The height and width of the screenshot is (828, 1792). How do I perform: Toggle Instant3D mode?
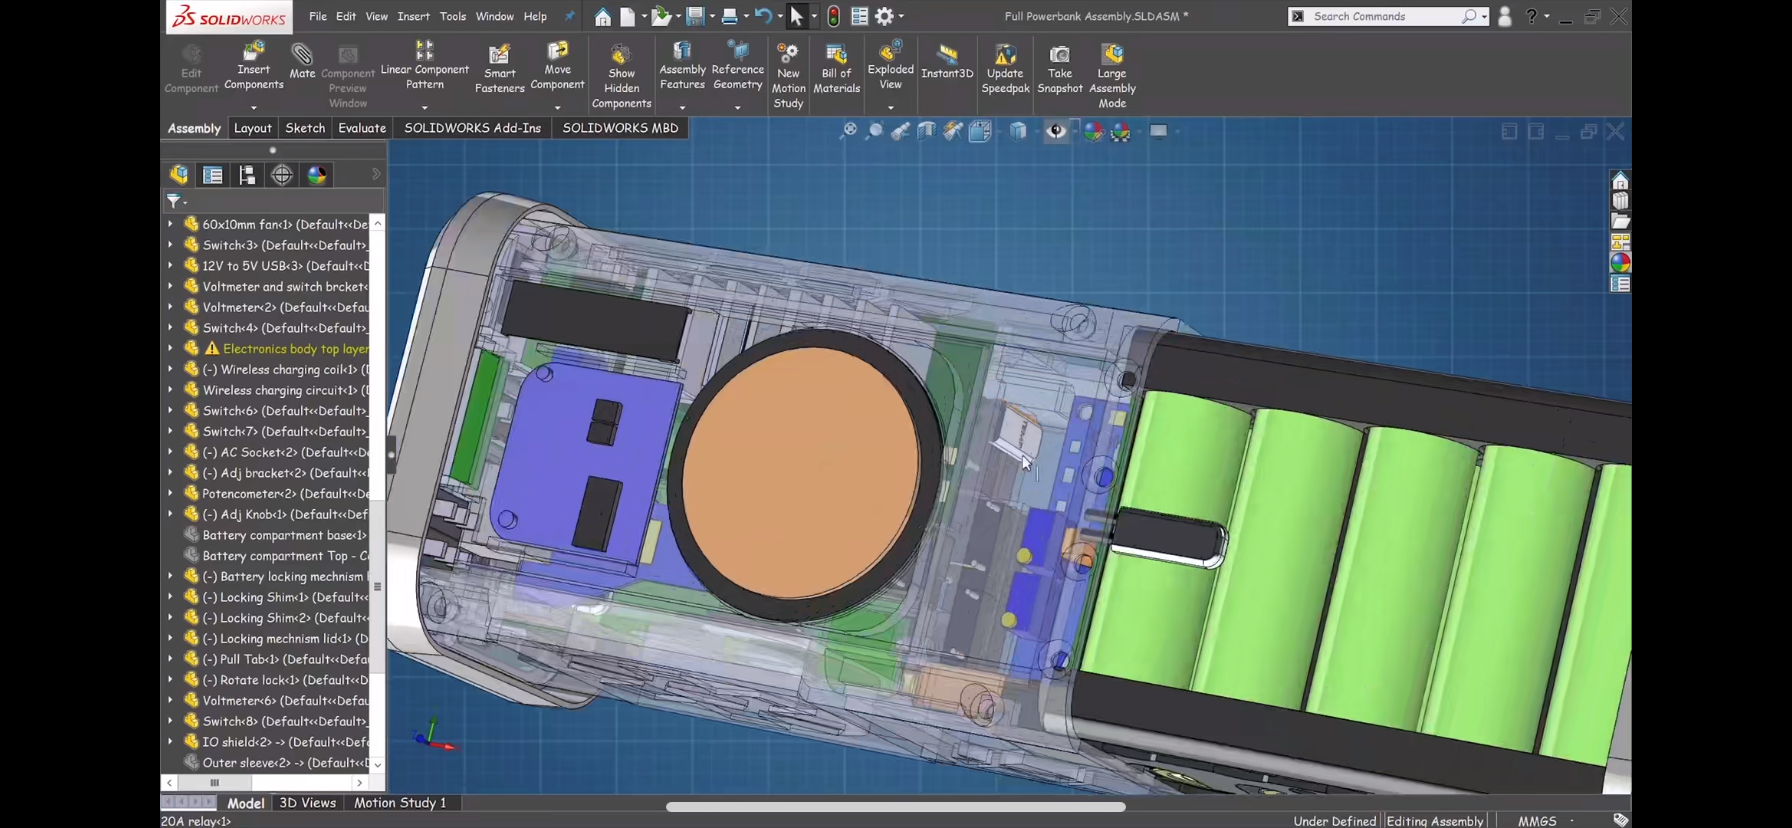947,62
